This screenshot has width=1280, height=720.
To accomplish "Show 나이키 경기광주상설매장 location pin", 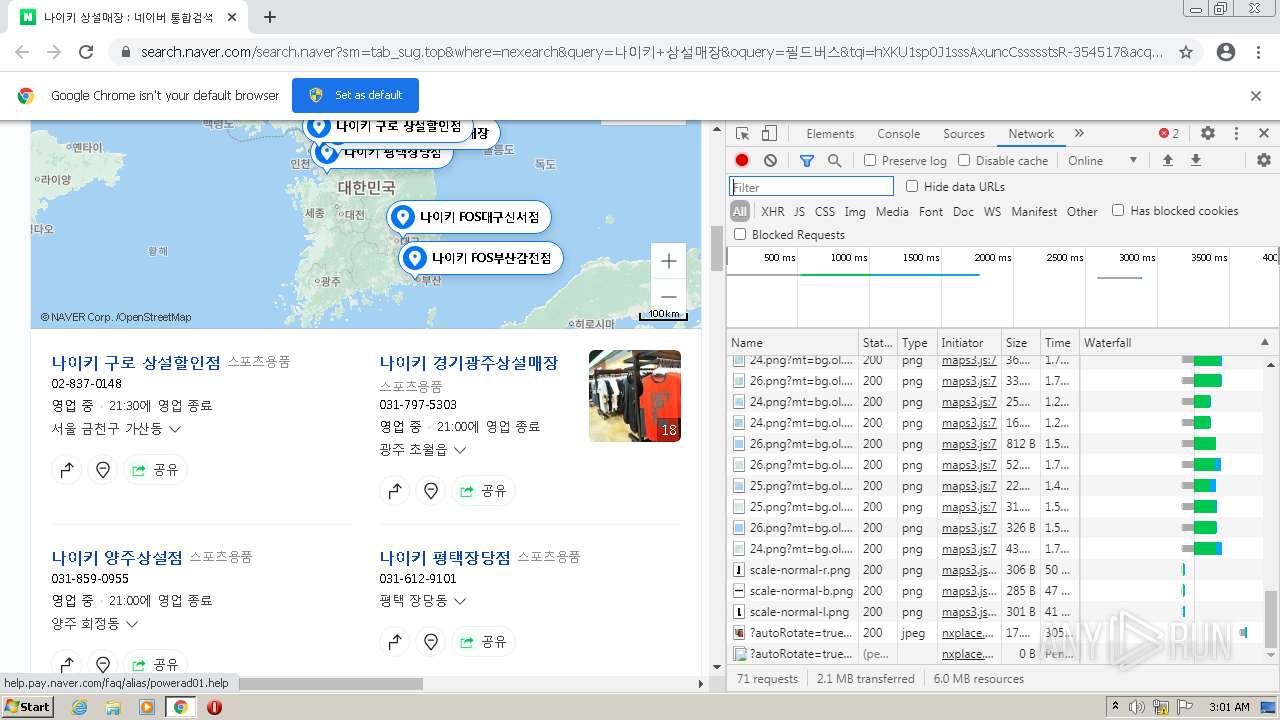I will 431,491.
